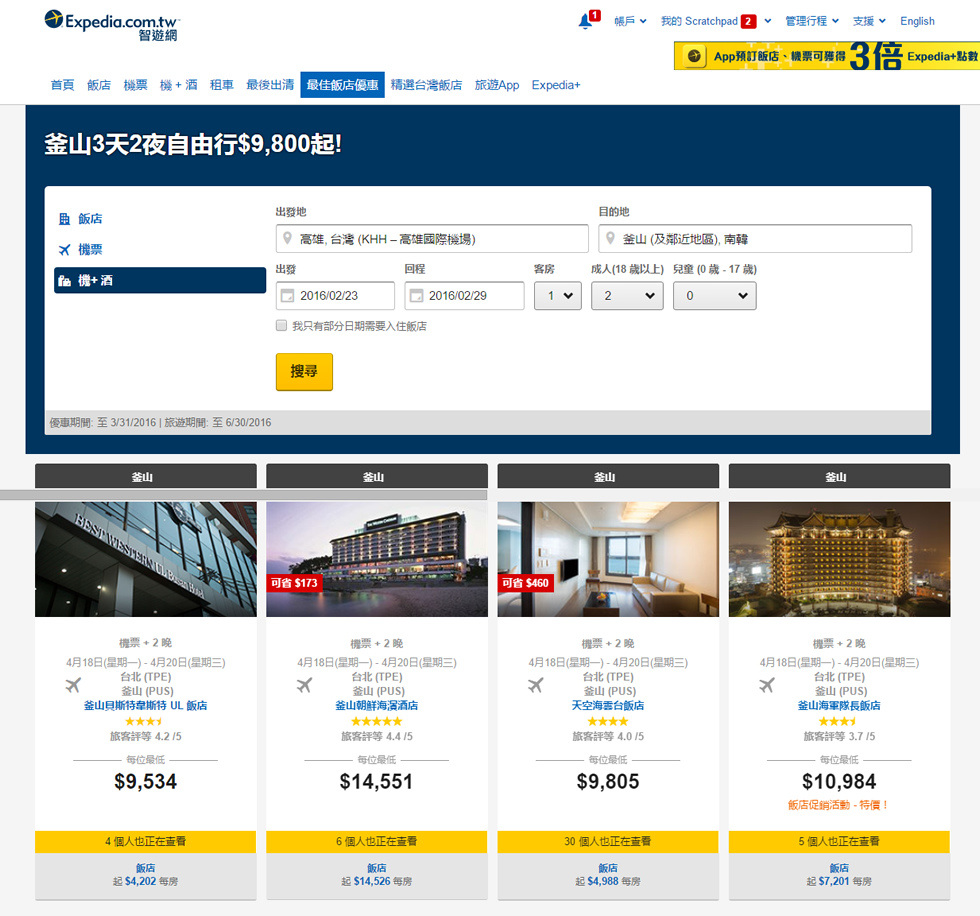Screen dimensions: 980x916
Task: Open 飯店 in top navigation bar
Action: pyautogui.click(x=99, y=85)
